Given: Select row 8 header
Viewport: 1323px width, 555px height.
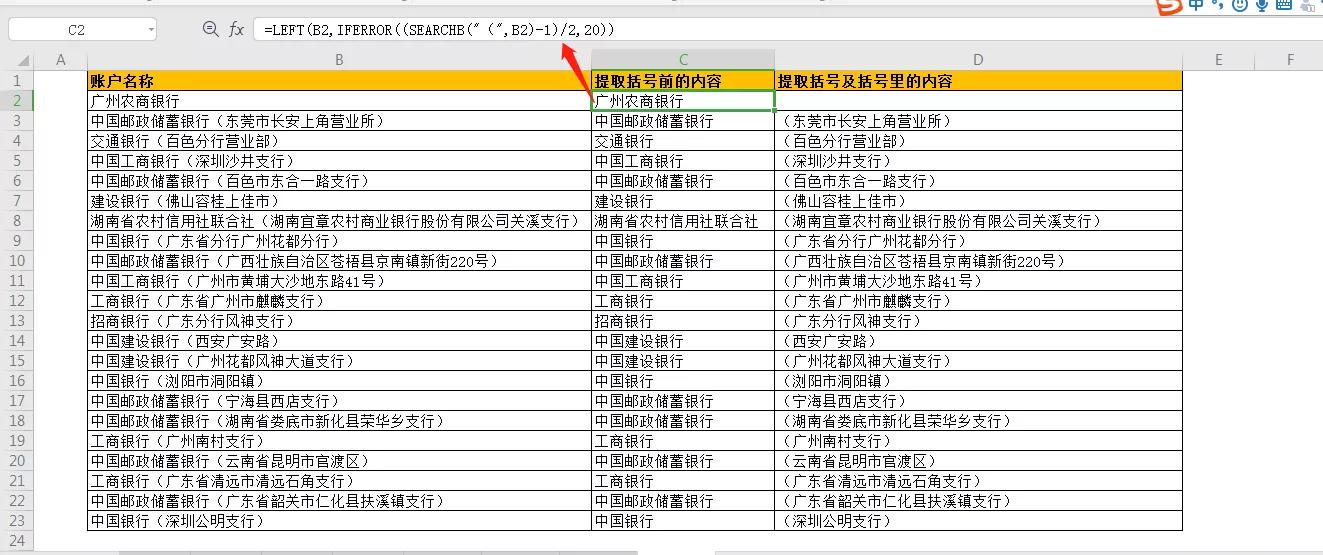Looking at the screenshot, I should [x=17, y=221].
